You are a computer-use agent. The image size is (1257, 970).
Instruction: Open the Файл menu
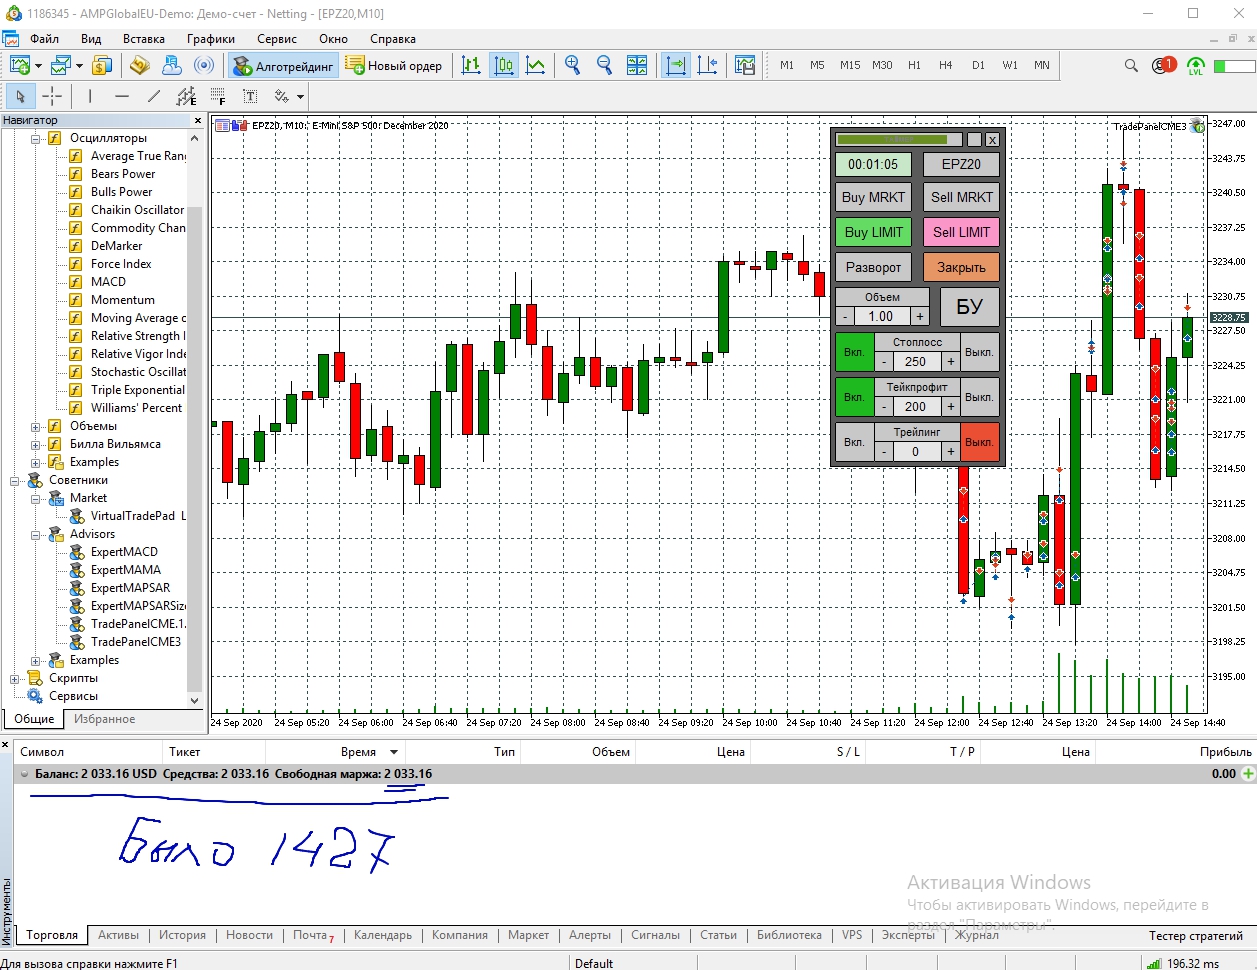click(x=44, y=39)
